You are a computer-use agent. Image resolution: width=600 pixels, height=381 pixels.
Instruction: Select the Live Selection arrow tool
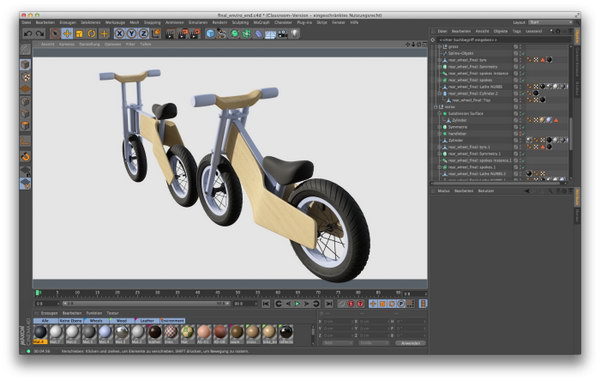coord(55,34)
